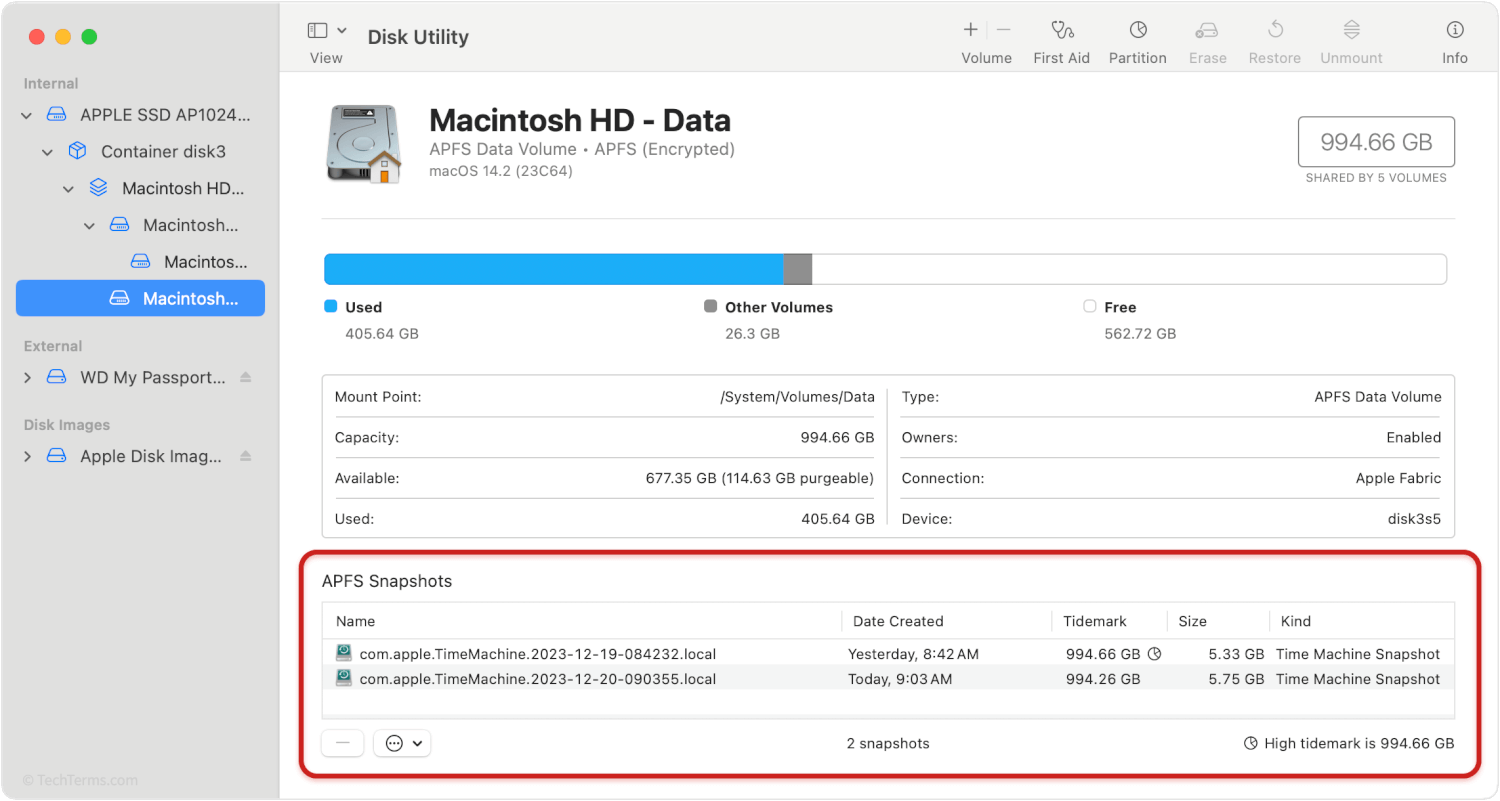Click the Erase icon in the toolbar
Image resolution: width=1500 pixels, height=801 pixels.
click(x=1207, y=30)
